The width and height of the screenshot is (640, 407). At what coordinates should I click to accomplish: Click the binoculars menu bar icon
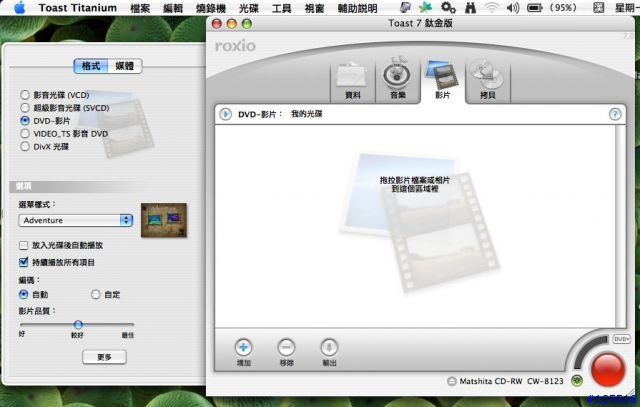470,7
